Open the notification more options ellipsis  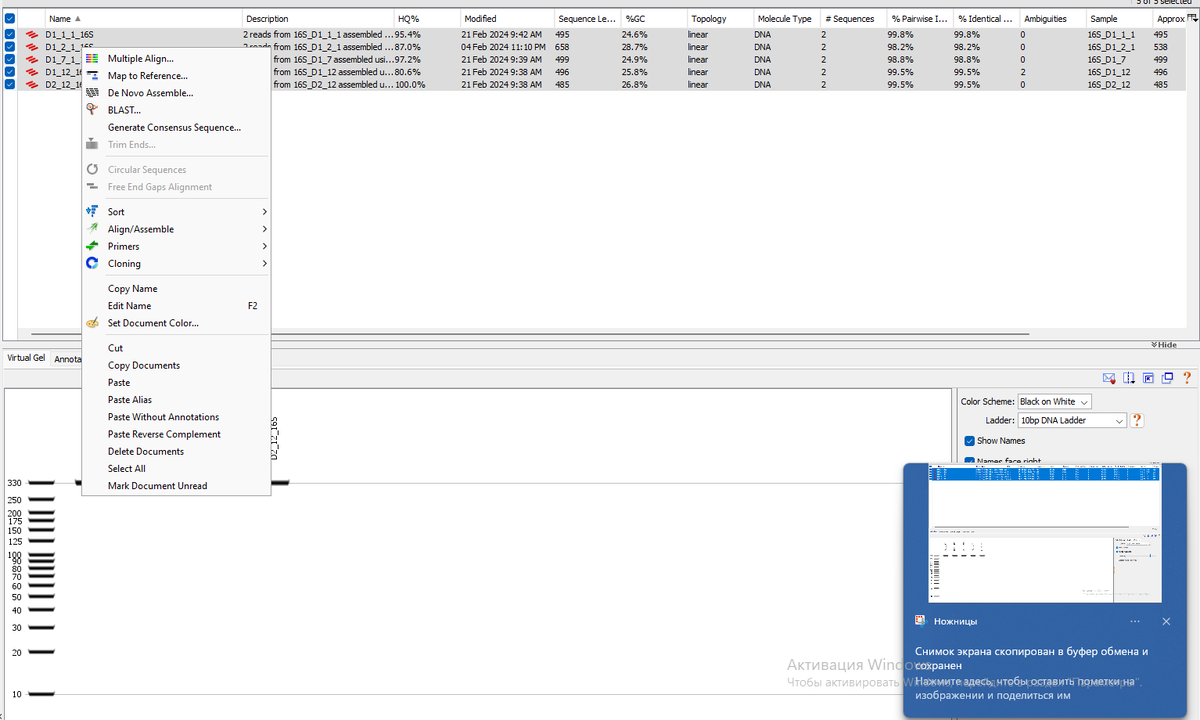pyautogui.click(x=1135, y=621)
